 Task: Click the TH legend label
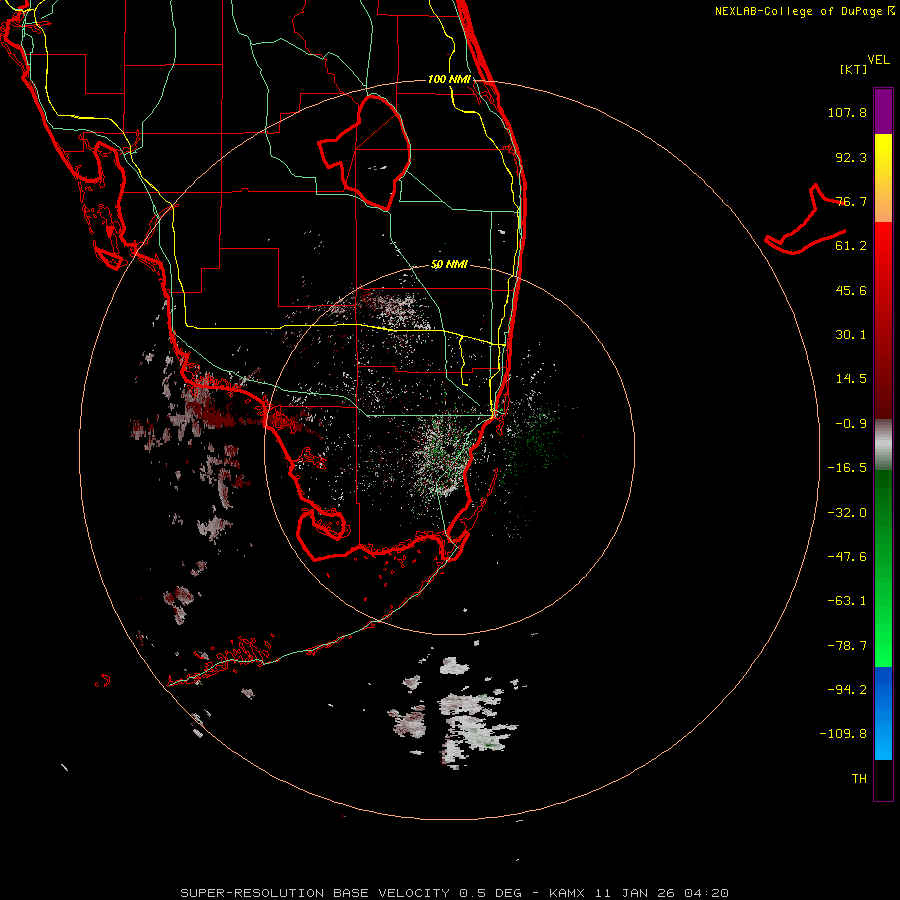pos(859,779)
